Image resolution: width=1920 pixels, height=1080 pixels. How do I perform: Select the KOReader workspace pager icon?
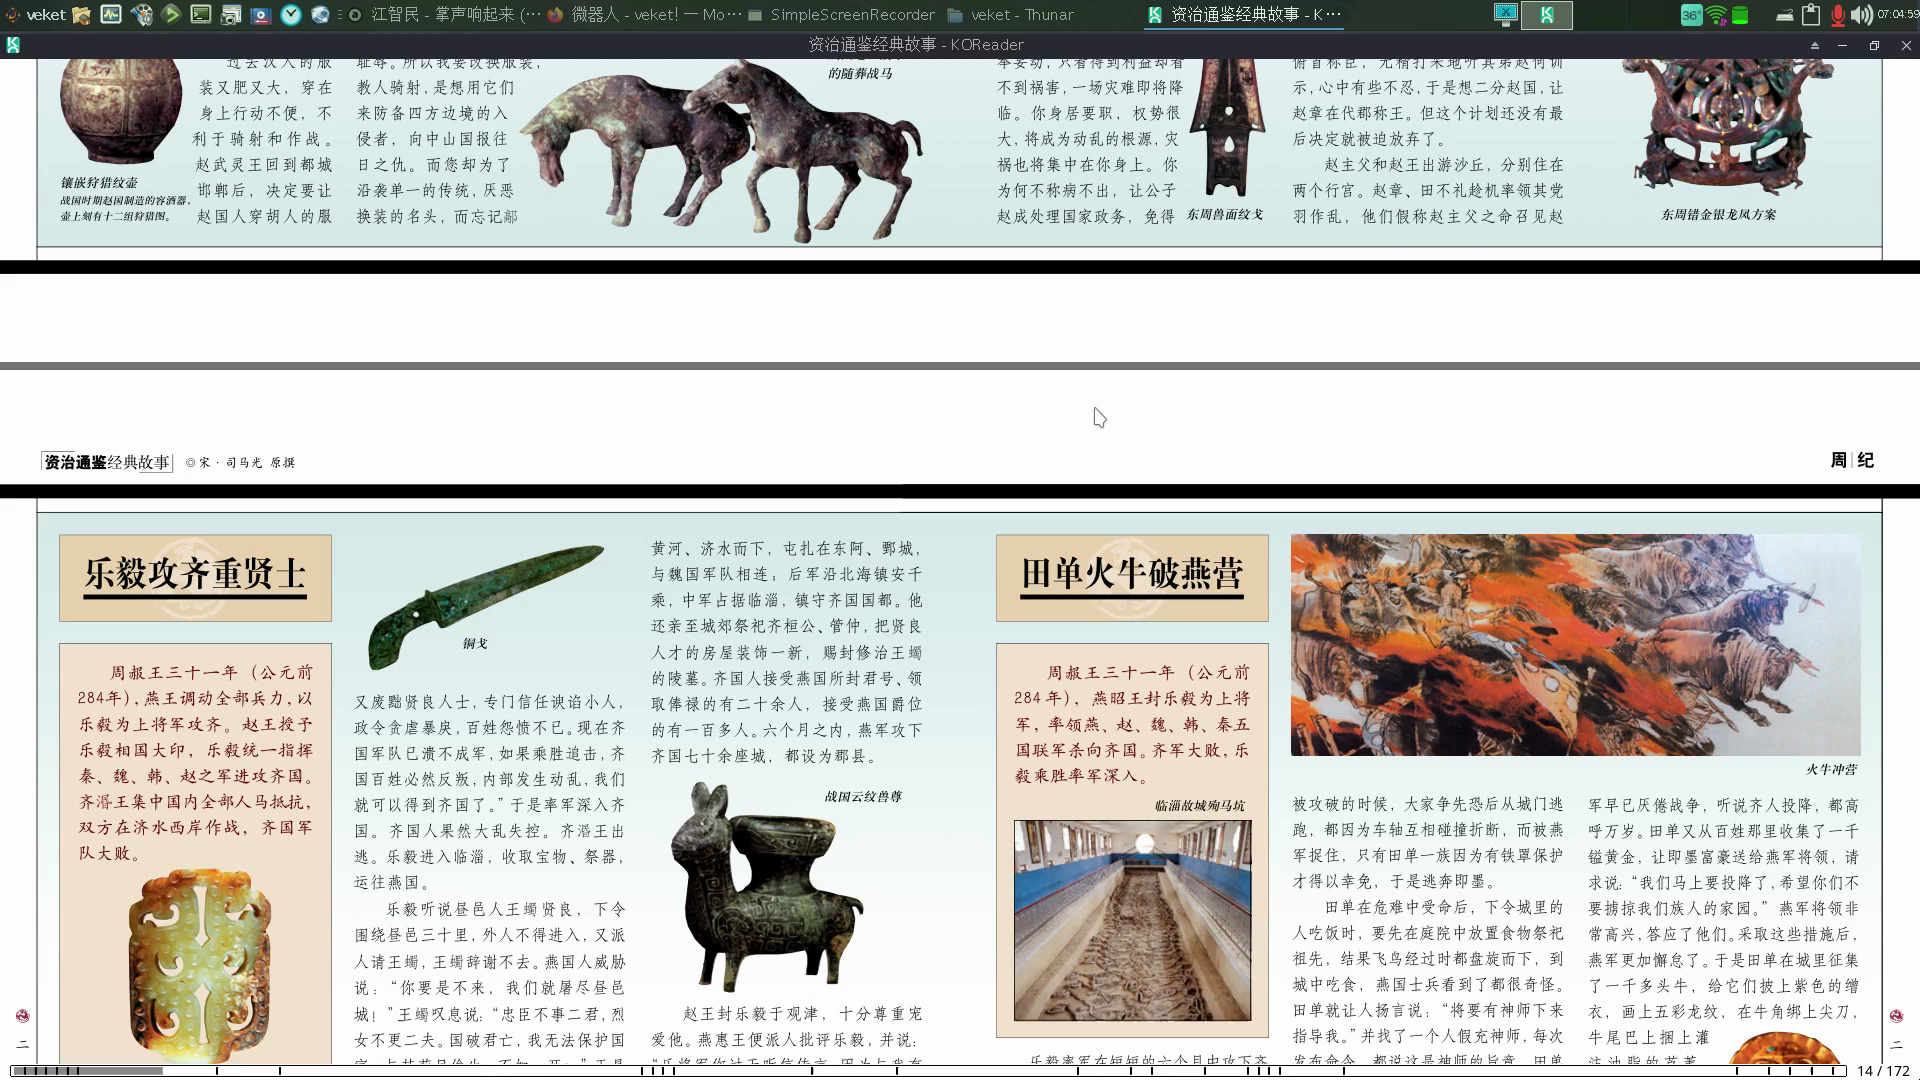click(1547, 15)
